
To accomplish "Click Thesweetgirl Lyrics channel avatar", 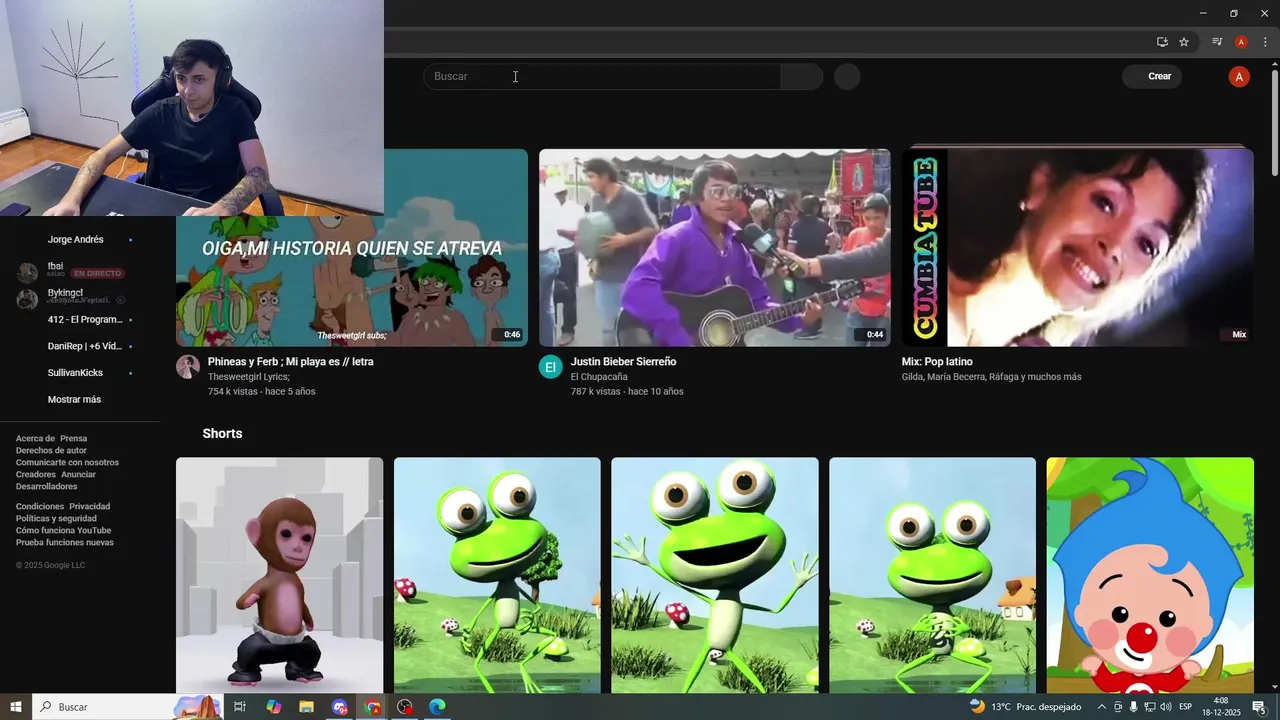I will (188, 366).
